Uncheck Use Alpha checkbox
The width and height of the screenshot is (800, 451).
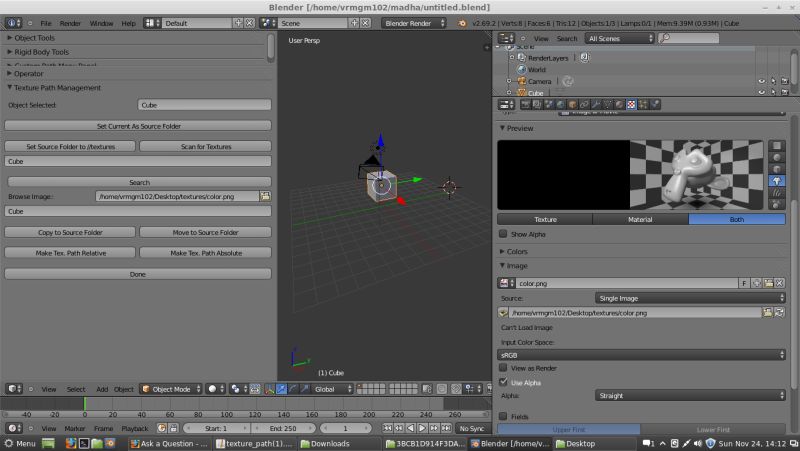(x=503, y=382)
